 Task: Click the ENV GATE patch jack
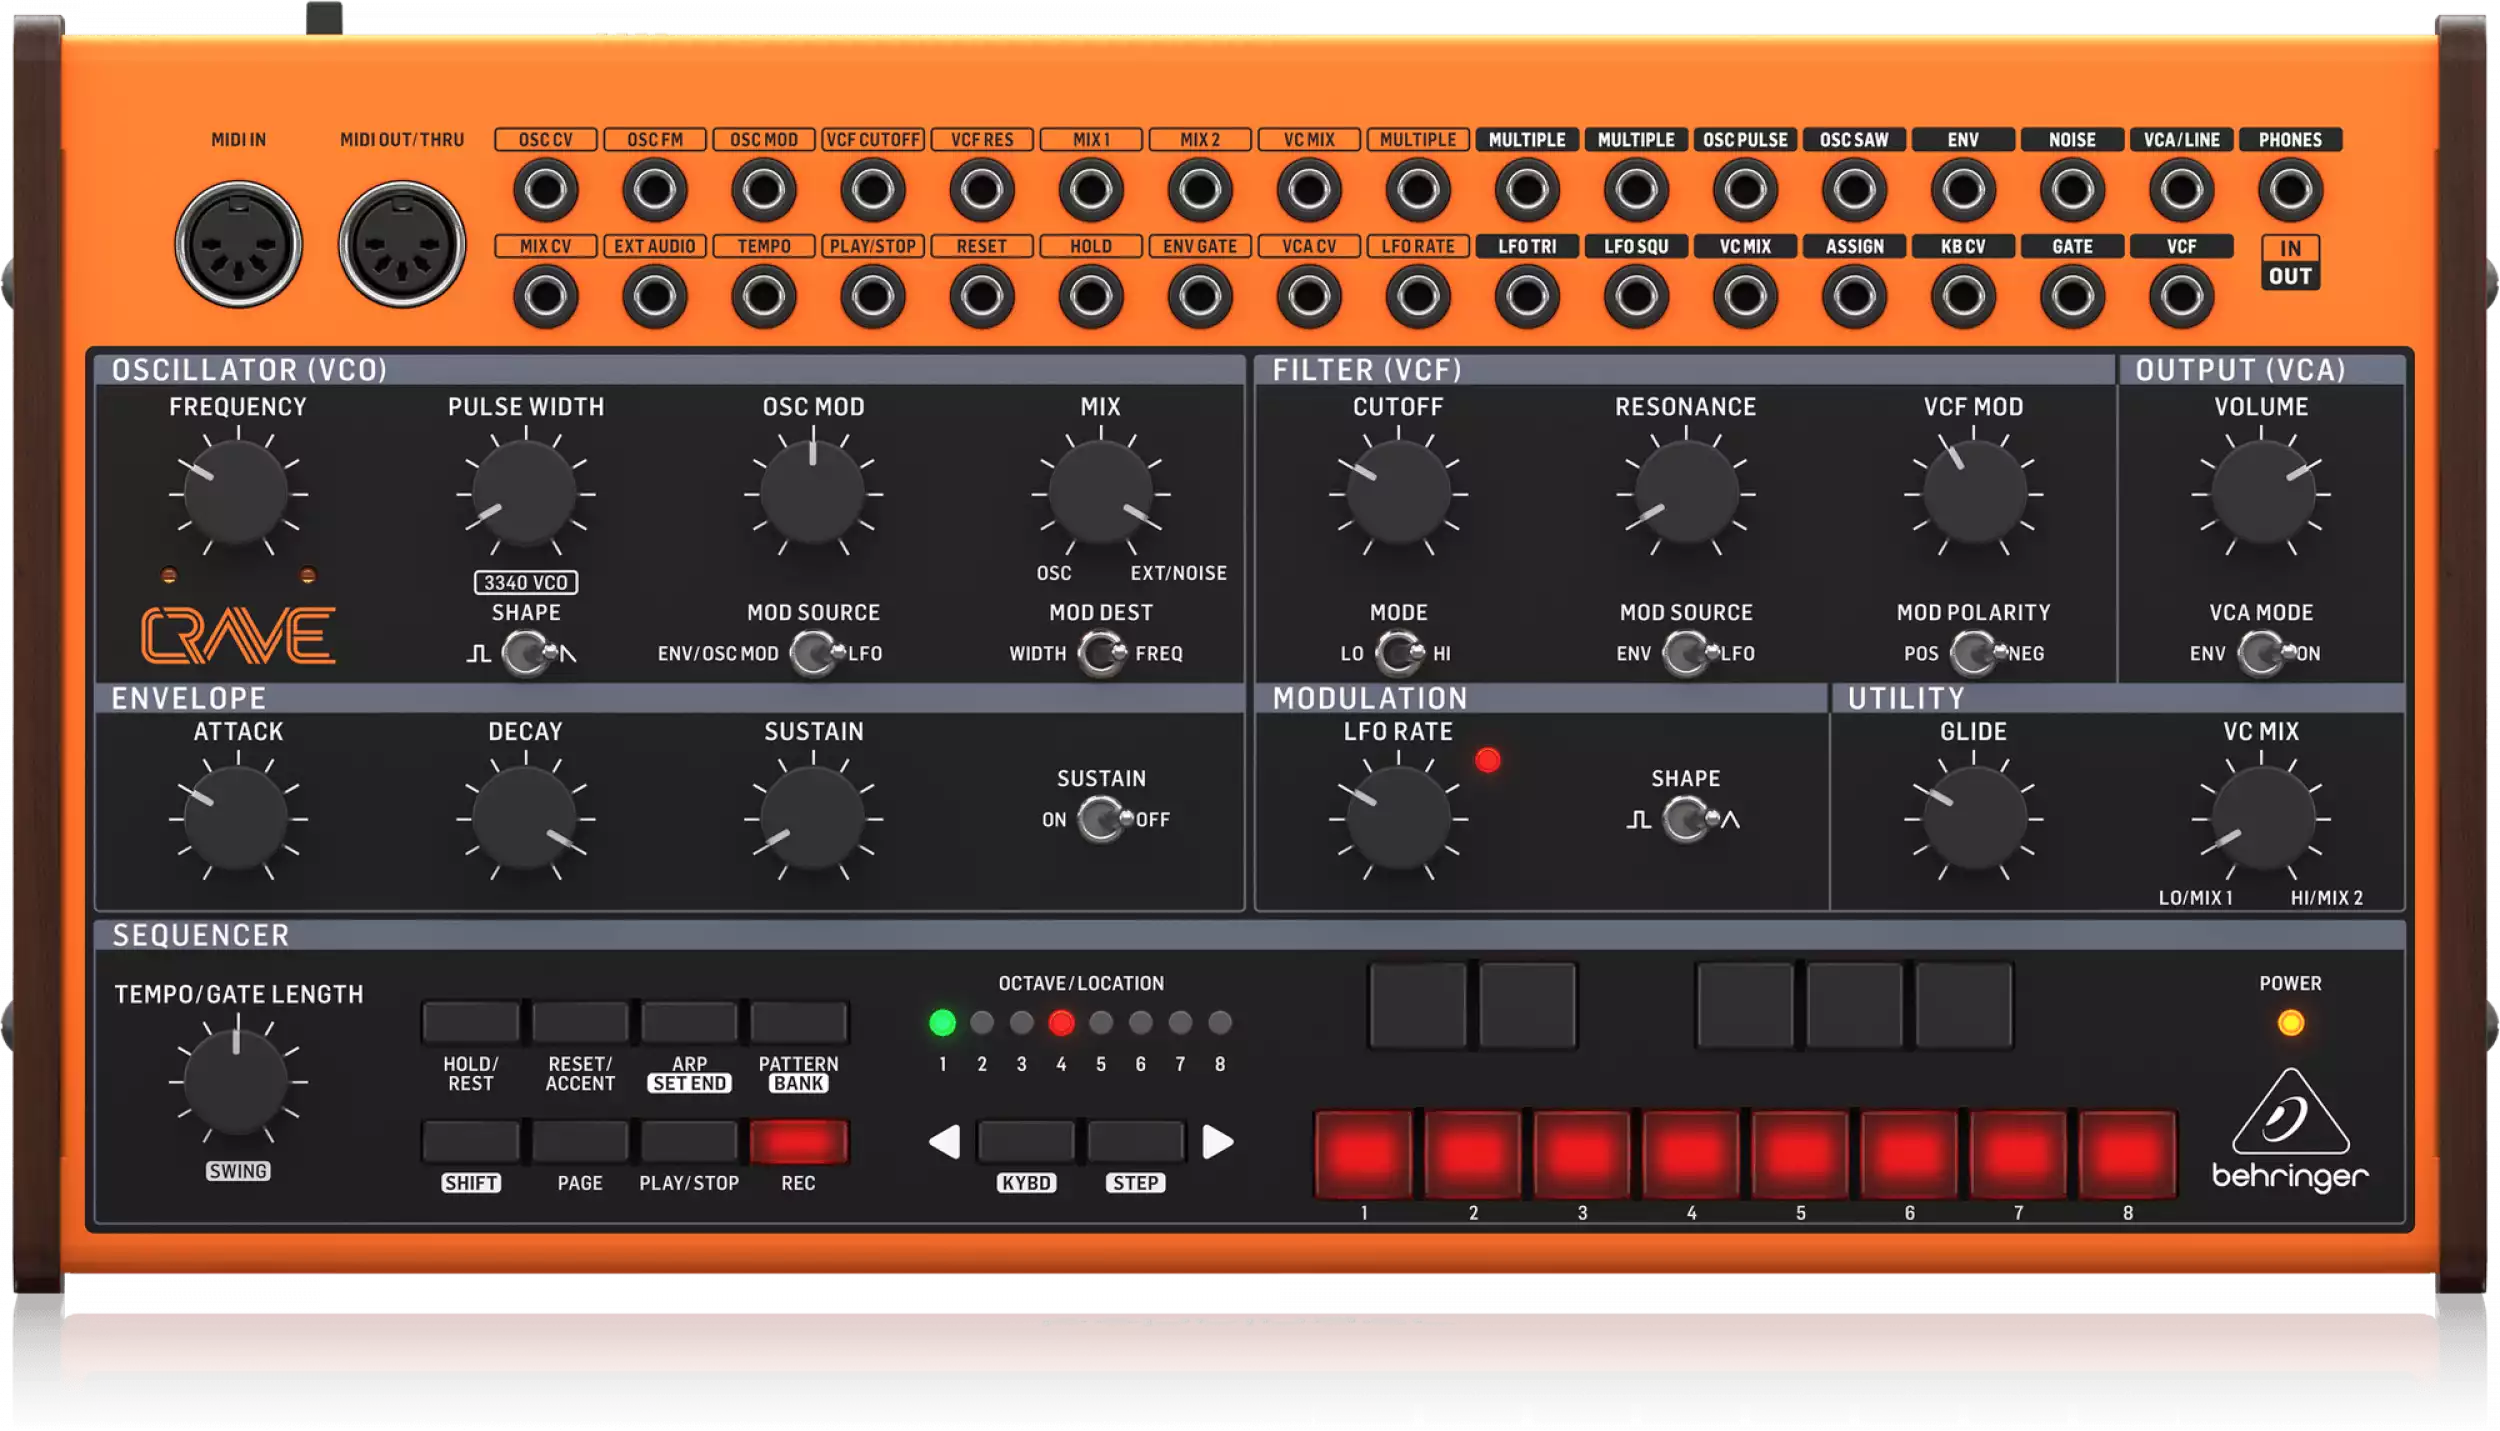(x=1199, y=296)
